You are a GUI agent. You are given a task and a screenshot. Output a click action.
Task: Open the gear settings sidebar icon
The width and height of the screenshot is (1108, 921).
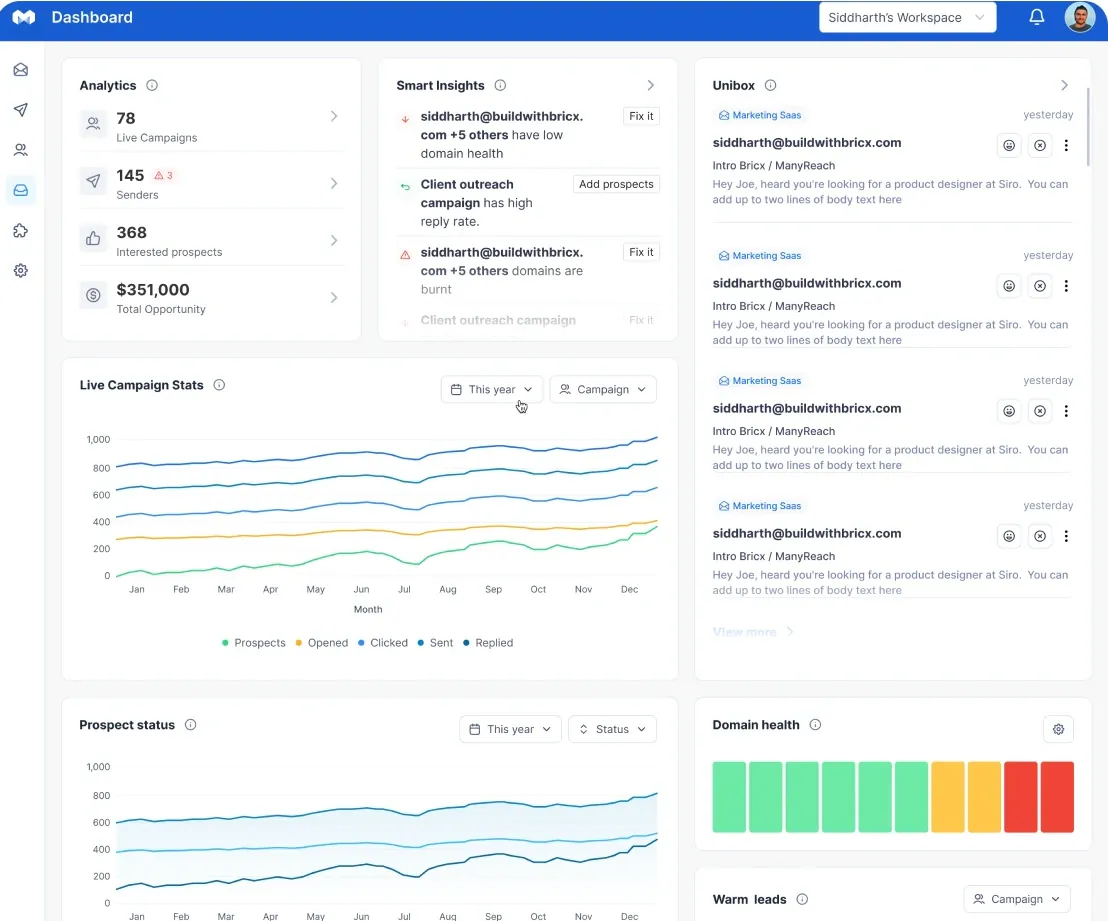click(x=20, y=271)
